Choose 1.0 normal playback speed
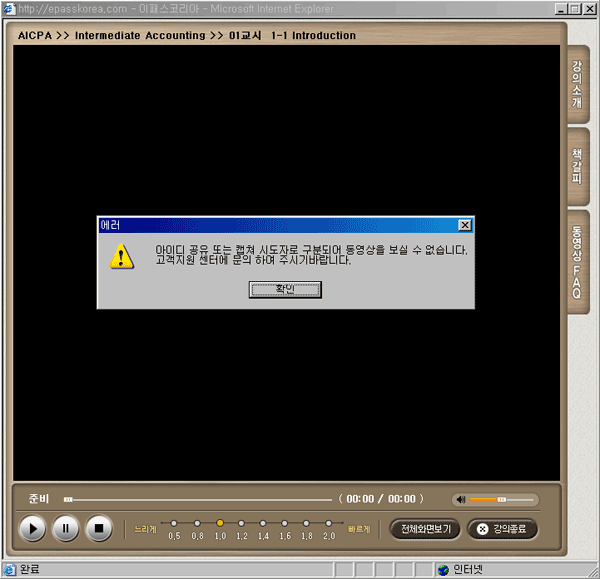The width and height of the screenshot is (600, 579). click(220, 523)
